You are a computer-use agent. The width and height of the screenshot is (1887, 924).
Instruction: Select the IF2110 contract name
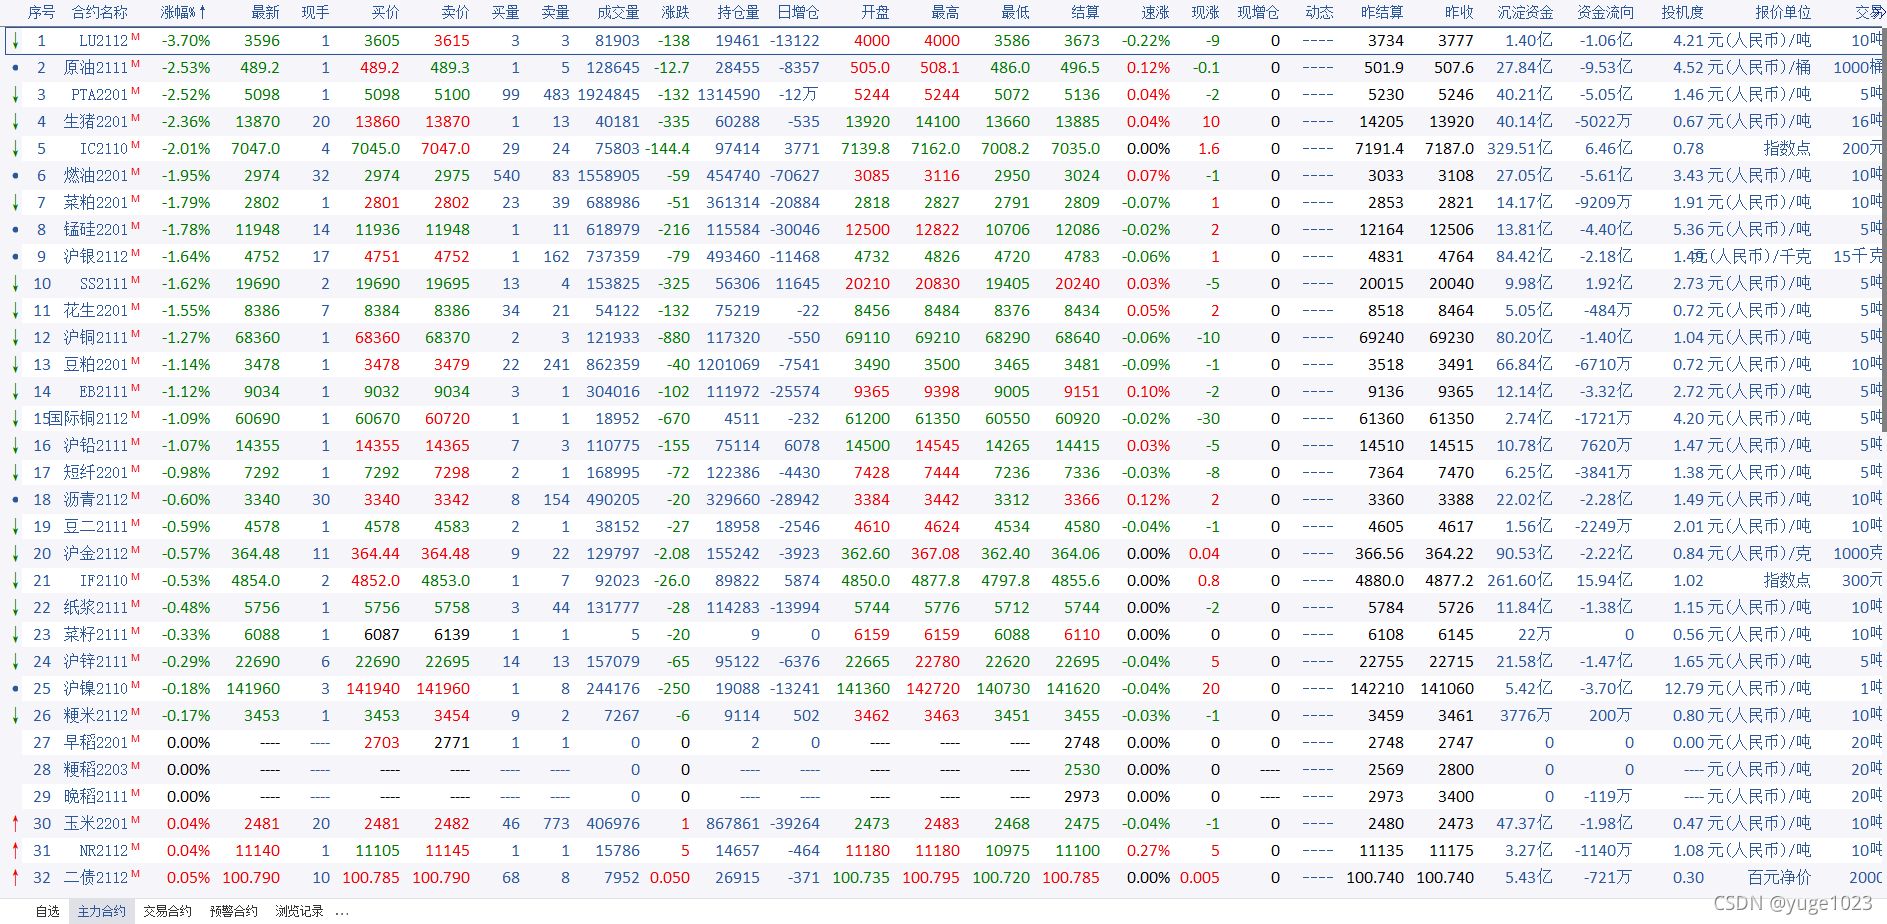click(x=104, y=581)
